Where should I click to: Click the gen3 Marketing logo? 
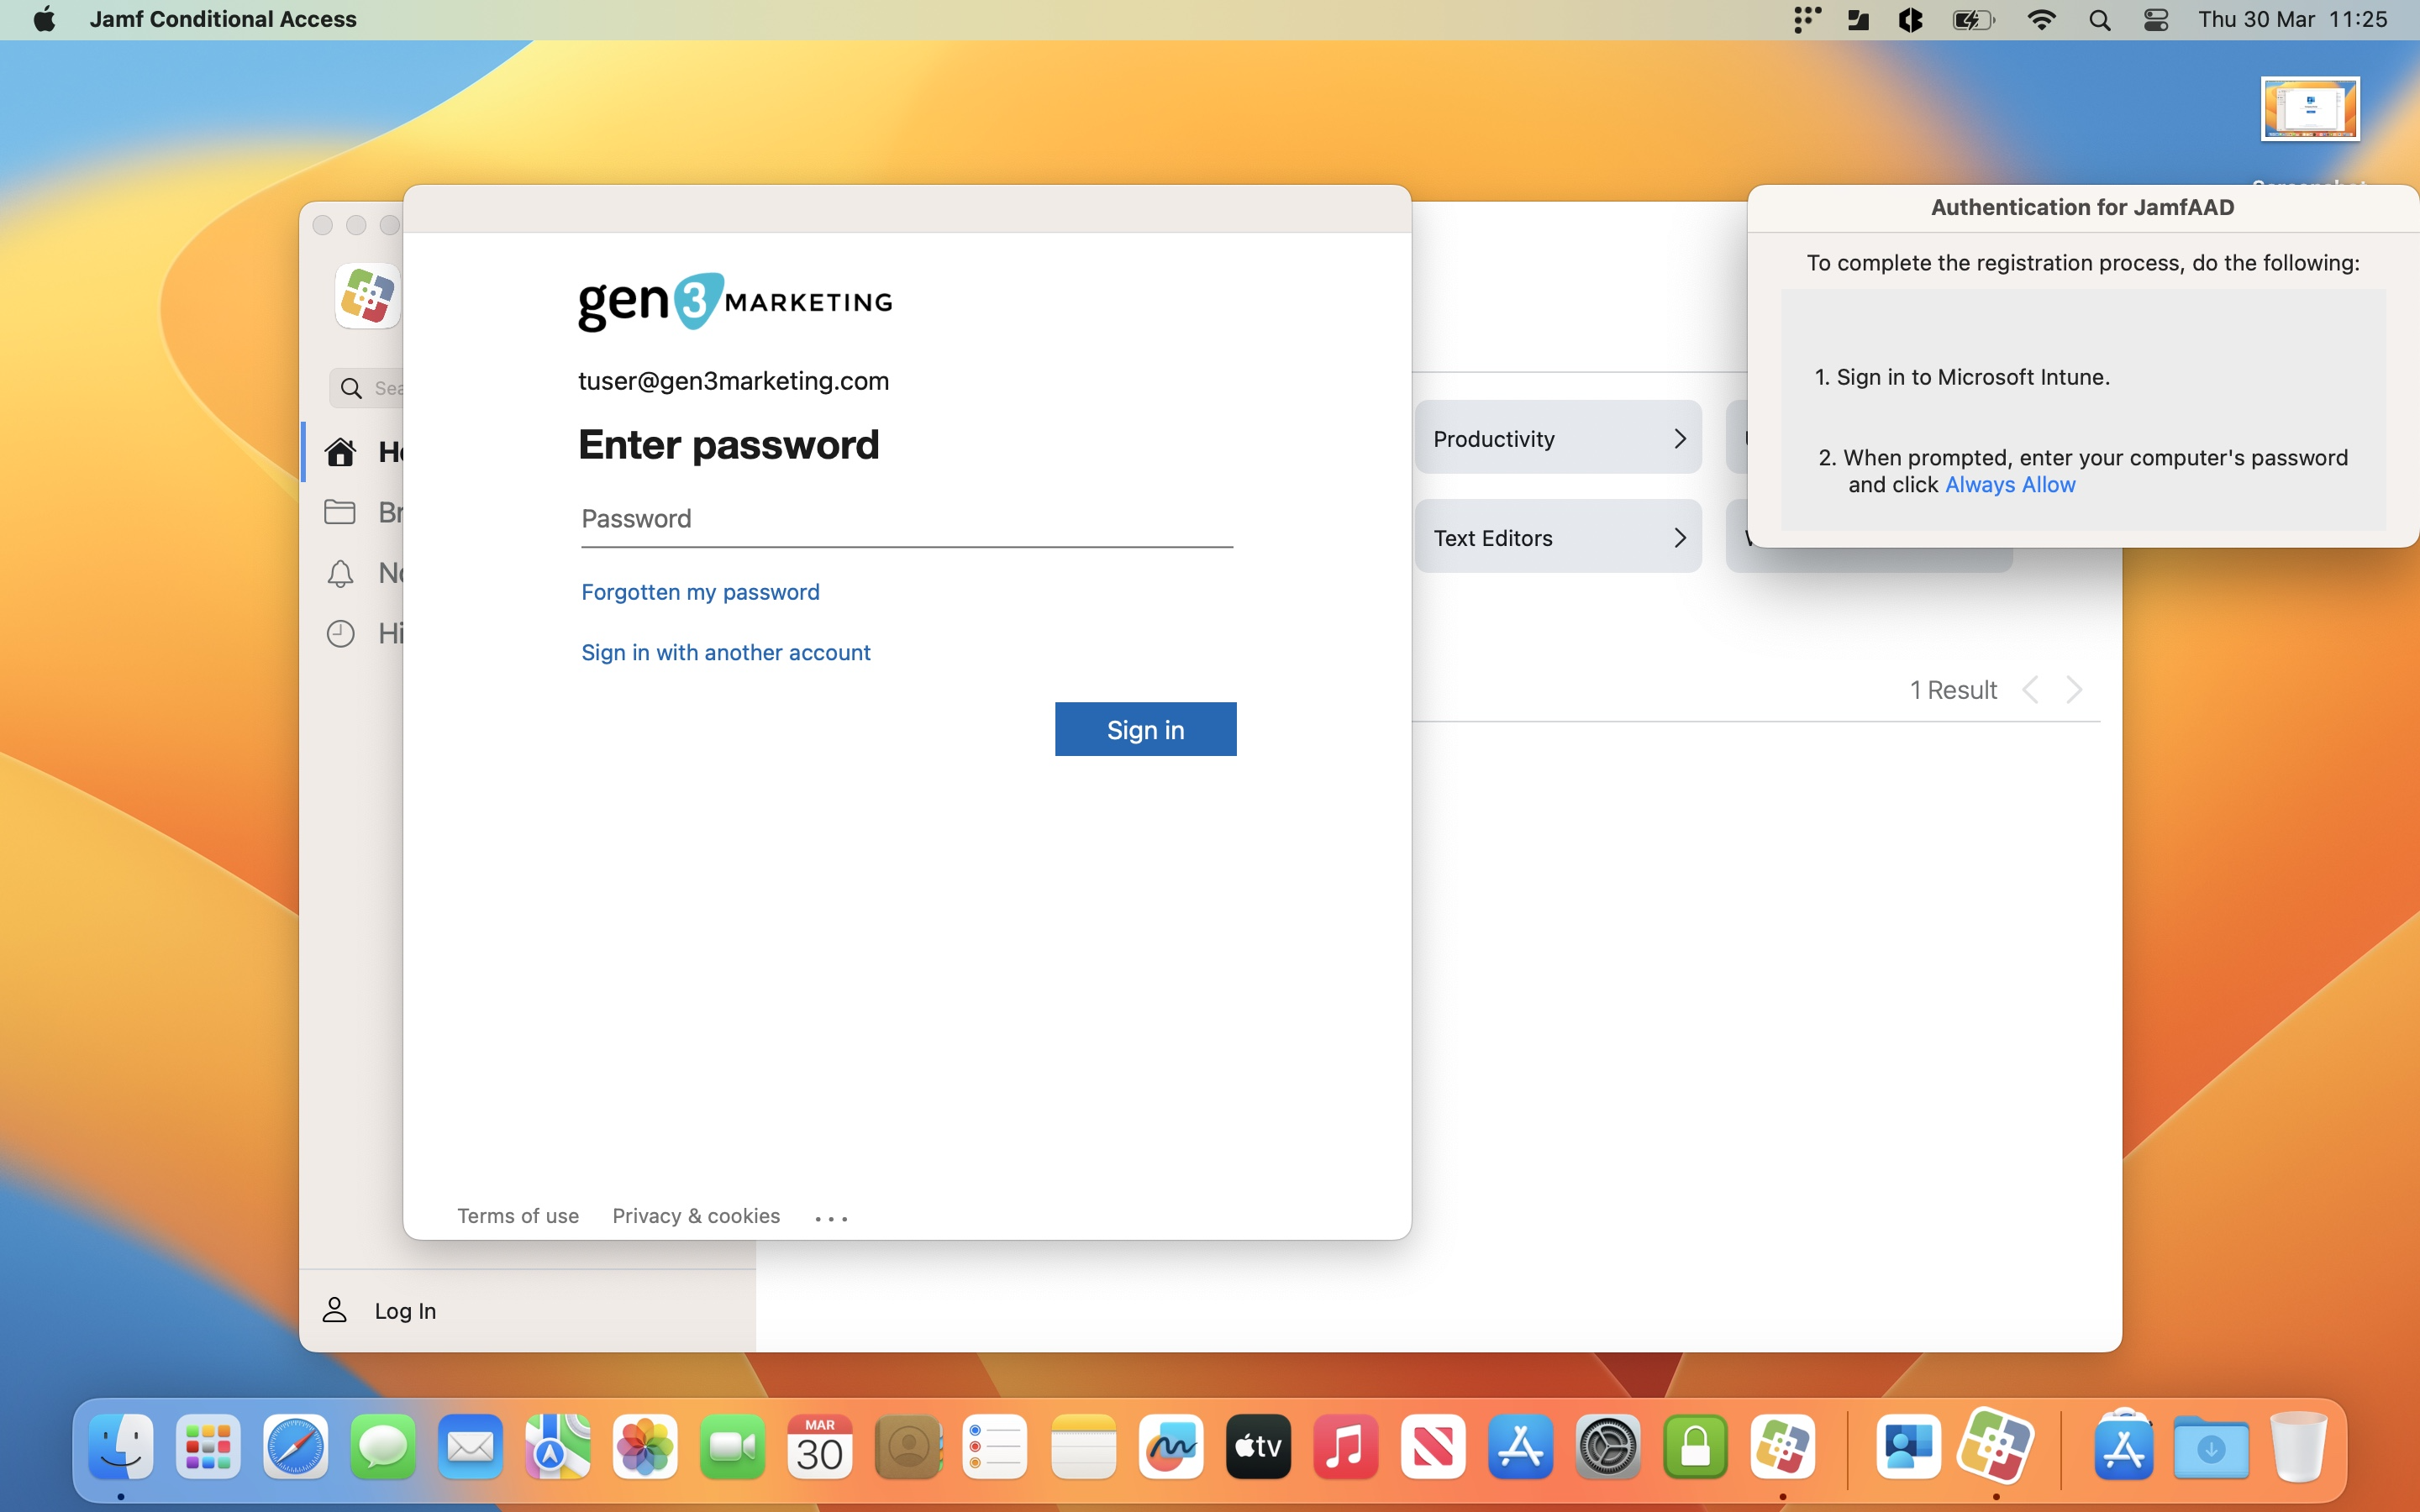pyautogui.click(x=735, y=301)
